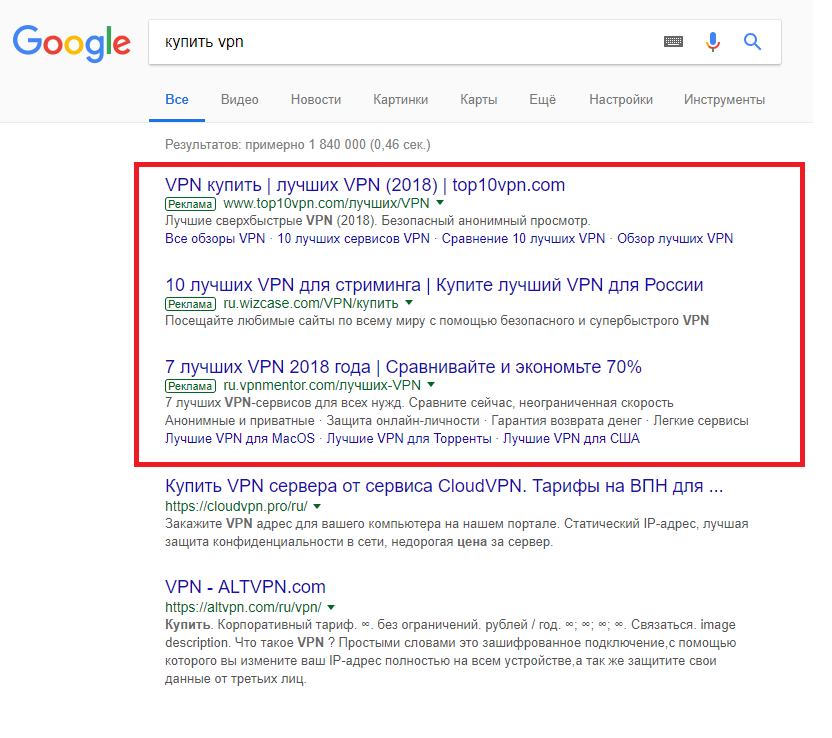This screenshot has width=832, height=738.
Task: Open sitelink "Все обзоры VPN"
Action: pyautogui.click(x=215, y=239)
